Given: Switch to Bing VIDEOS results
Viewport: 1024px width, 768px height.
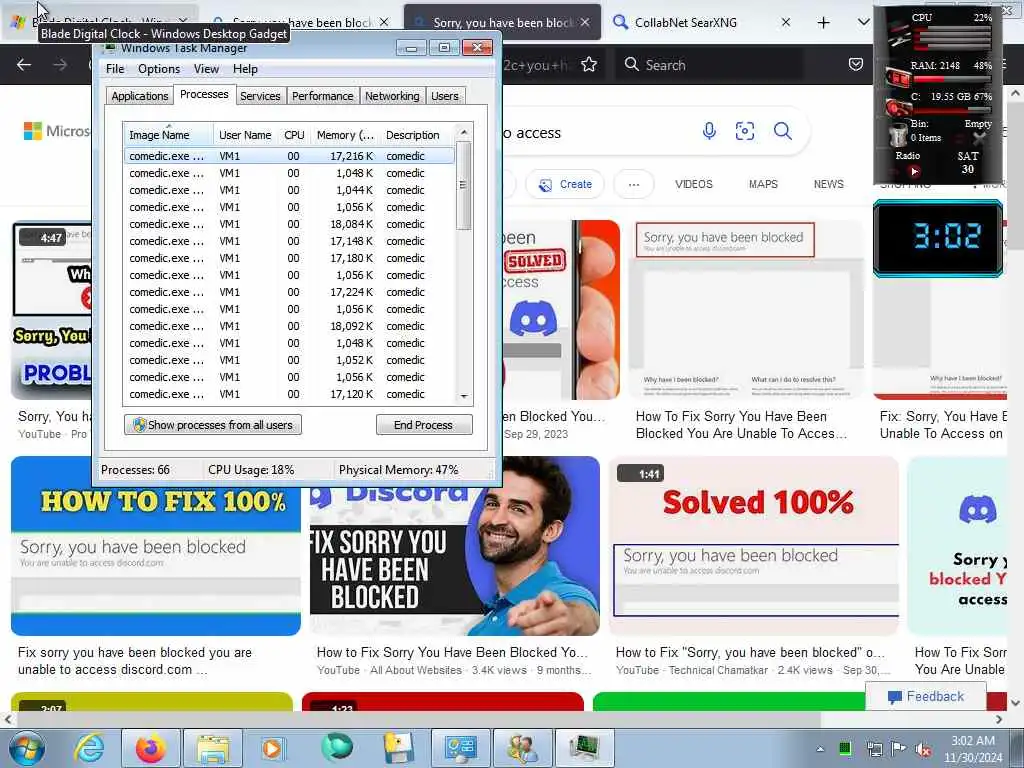Looking at the screenshot, I should pos(694,184).
